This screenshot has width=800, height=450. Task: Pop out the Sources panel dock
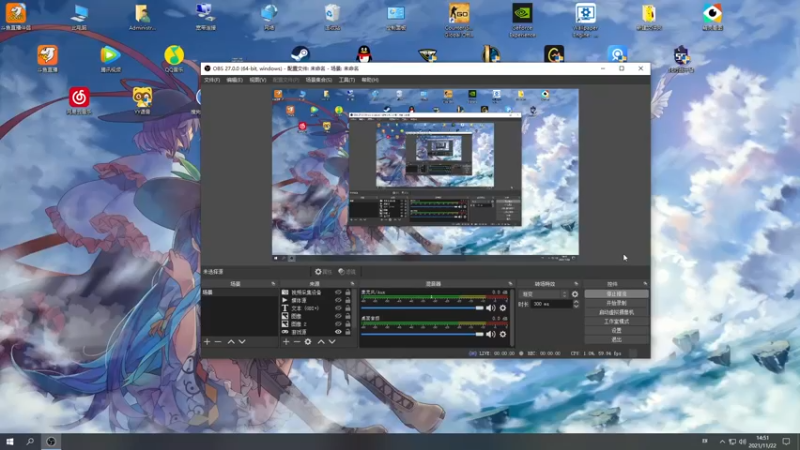[x=352, y=284]
